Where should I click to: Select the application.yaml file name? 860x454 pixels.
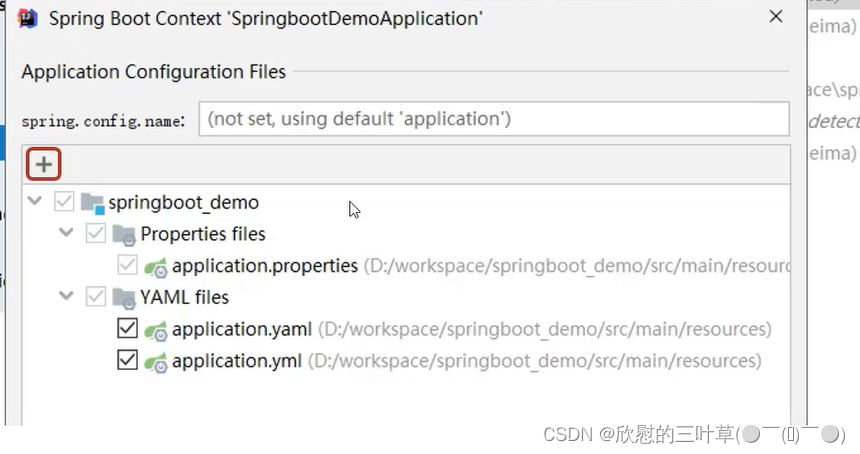(242, 330)
